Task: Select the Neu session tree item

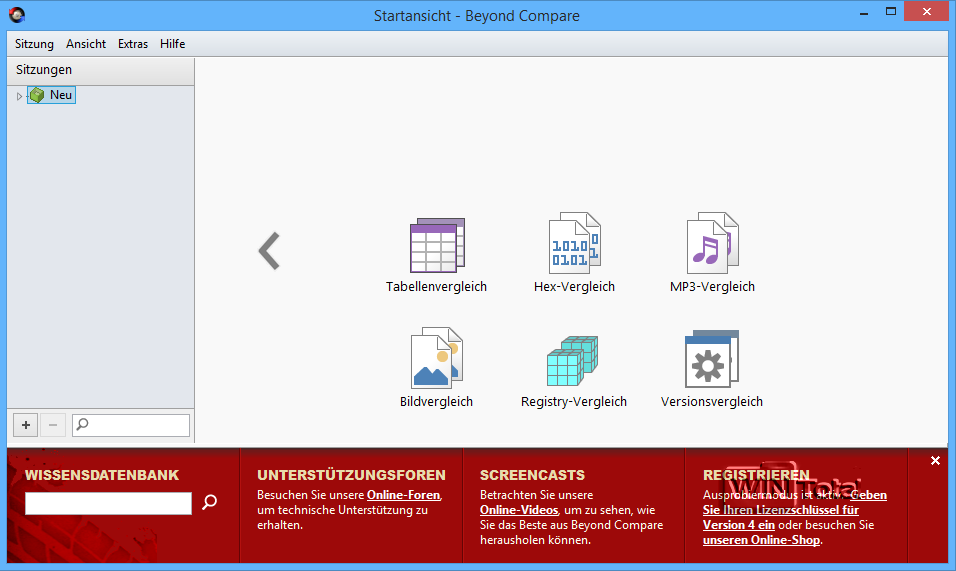Action: 51,95
